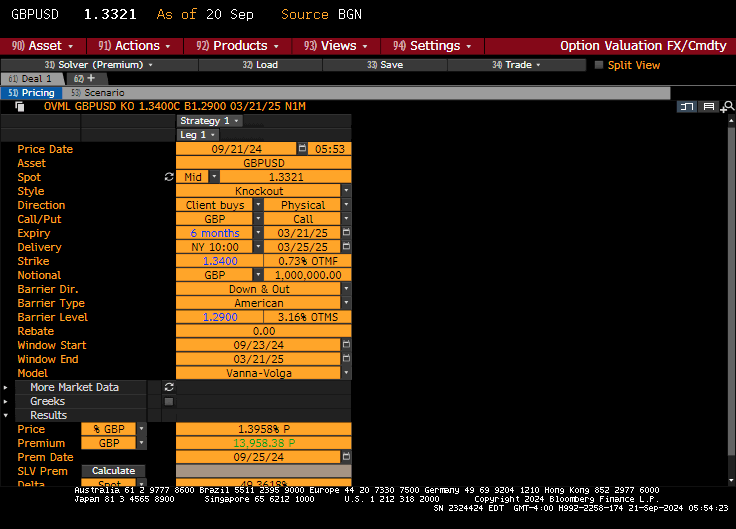The width and height of the screenshot is (736, 529).
Task: Click the list view icon at top right
Action: point(708,107)
